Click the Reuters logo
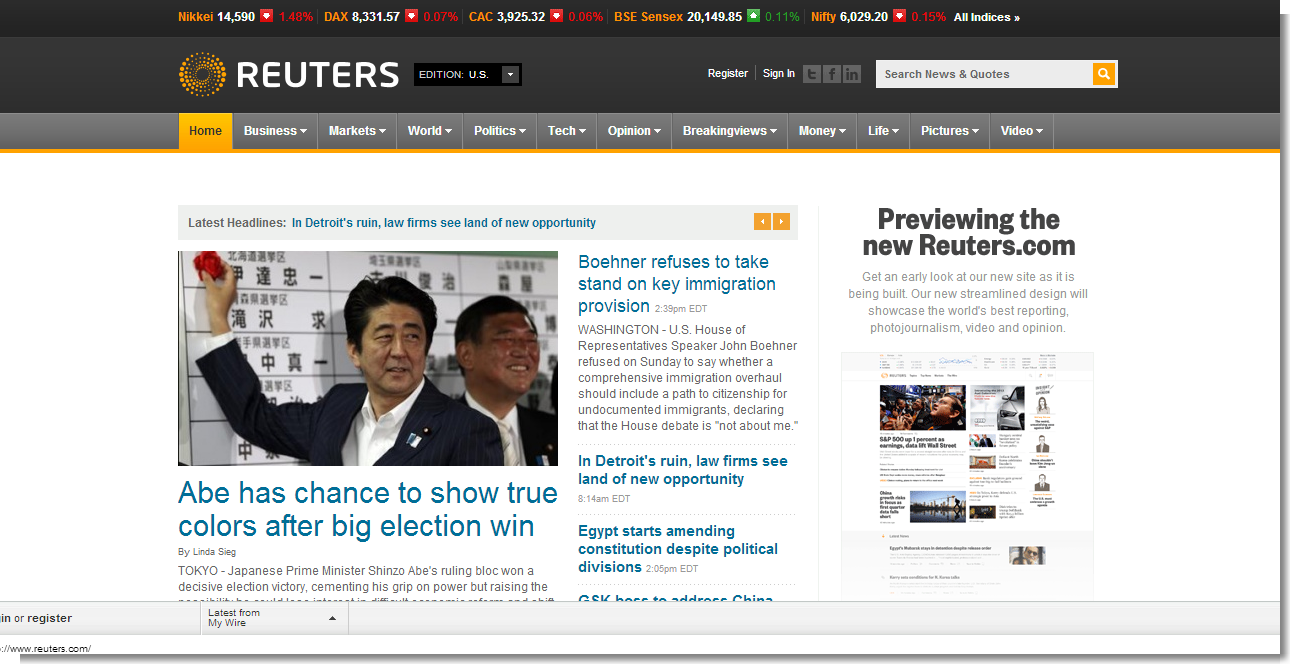The width and height of the screenshot is (1290, 664). pos(289,75)
